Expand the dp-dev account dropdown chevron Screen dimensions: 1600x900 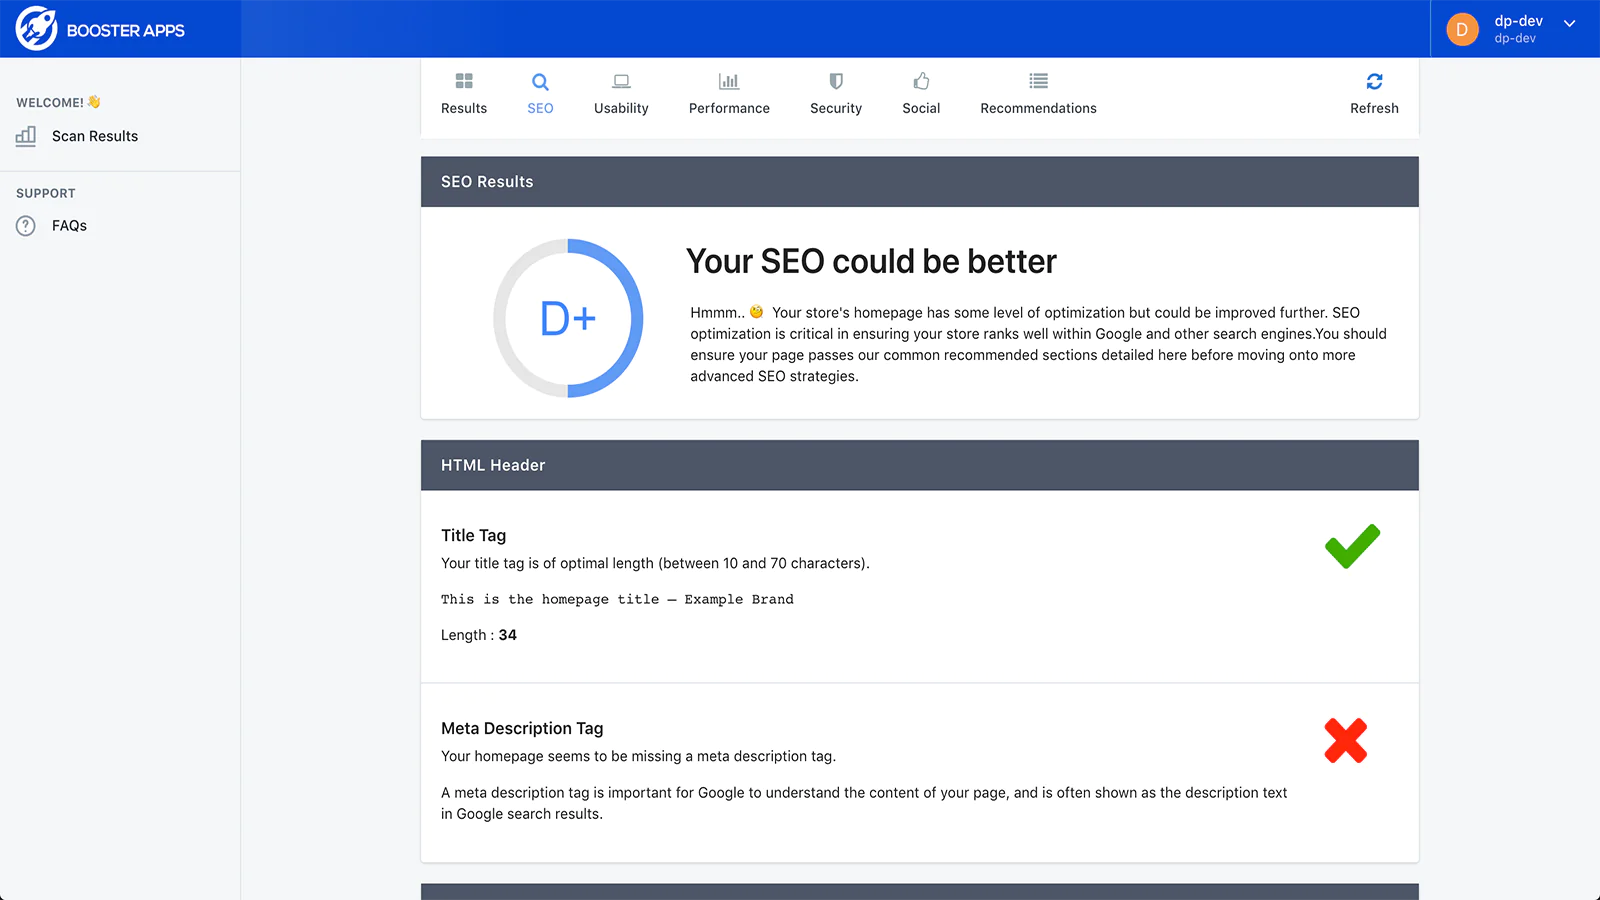pyautogui.click(x=1570, y=24)
